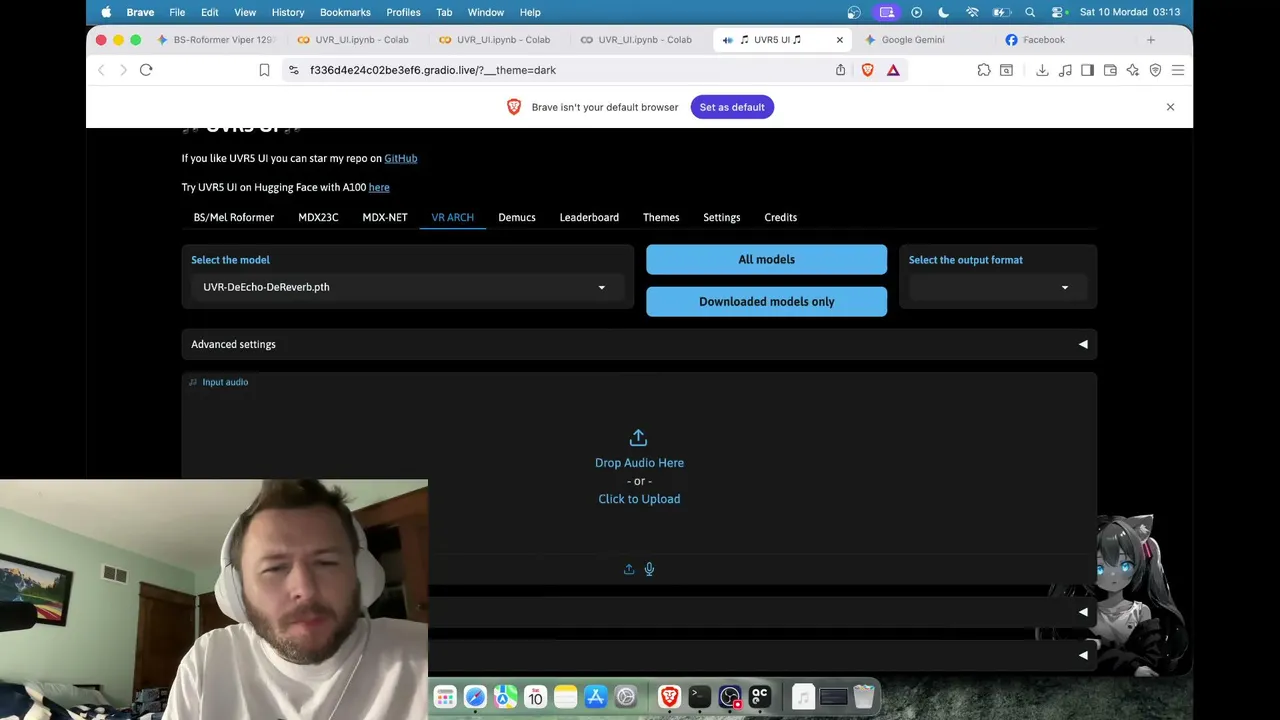Bookmark this page using the bookmark icon
Screen dimensions: 1280x720
[264, 70]
